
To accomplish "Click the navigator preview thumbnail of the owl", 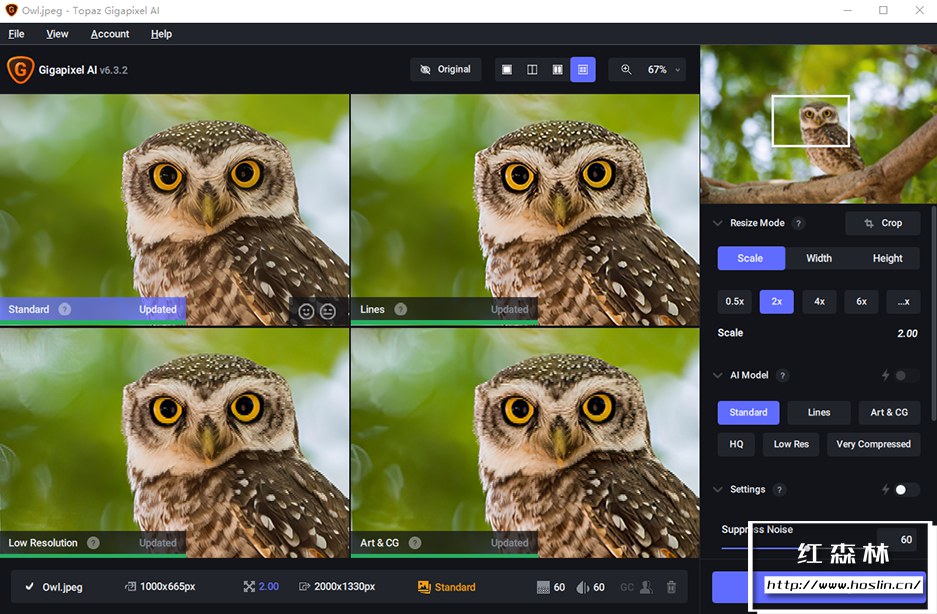I will (x=819, y=124).
